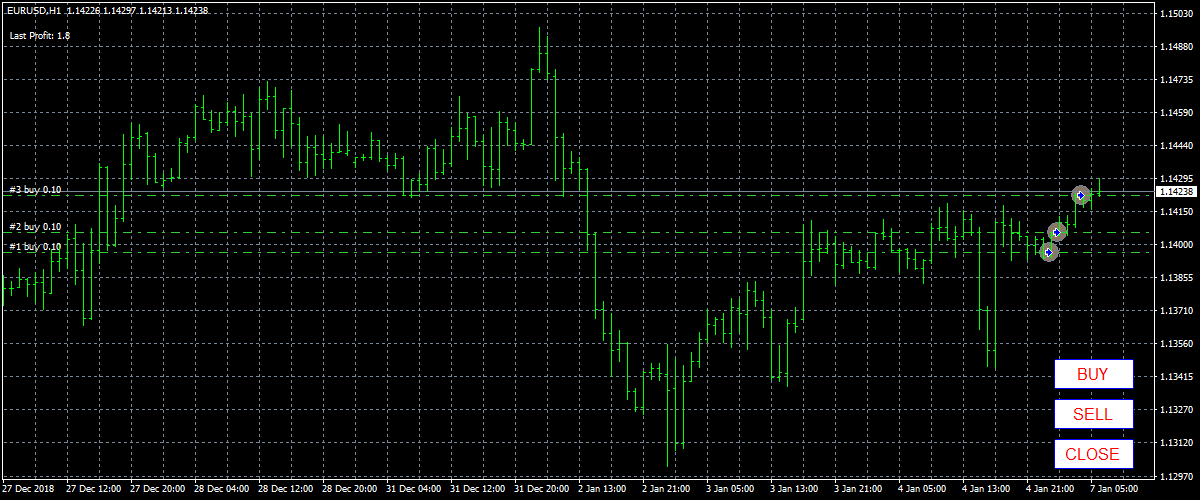This screenshot has width=1200, height=500.
Task: Click the '28 Dec 04:00' time axis label
Action: point(222,490)
